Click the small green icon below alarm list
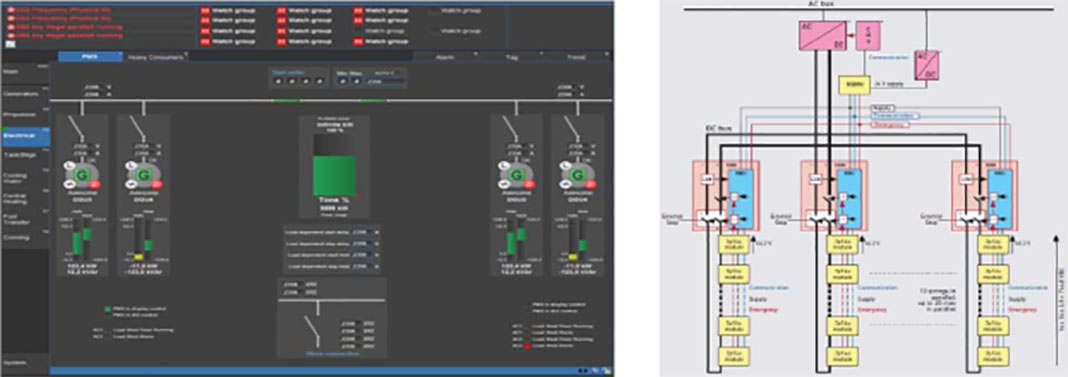 pyautogui.click(x=10, y=44)
